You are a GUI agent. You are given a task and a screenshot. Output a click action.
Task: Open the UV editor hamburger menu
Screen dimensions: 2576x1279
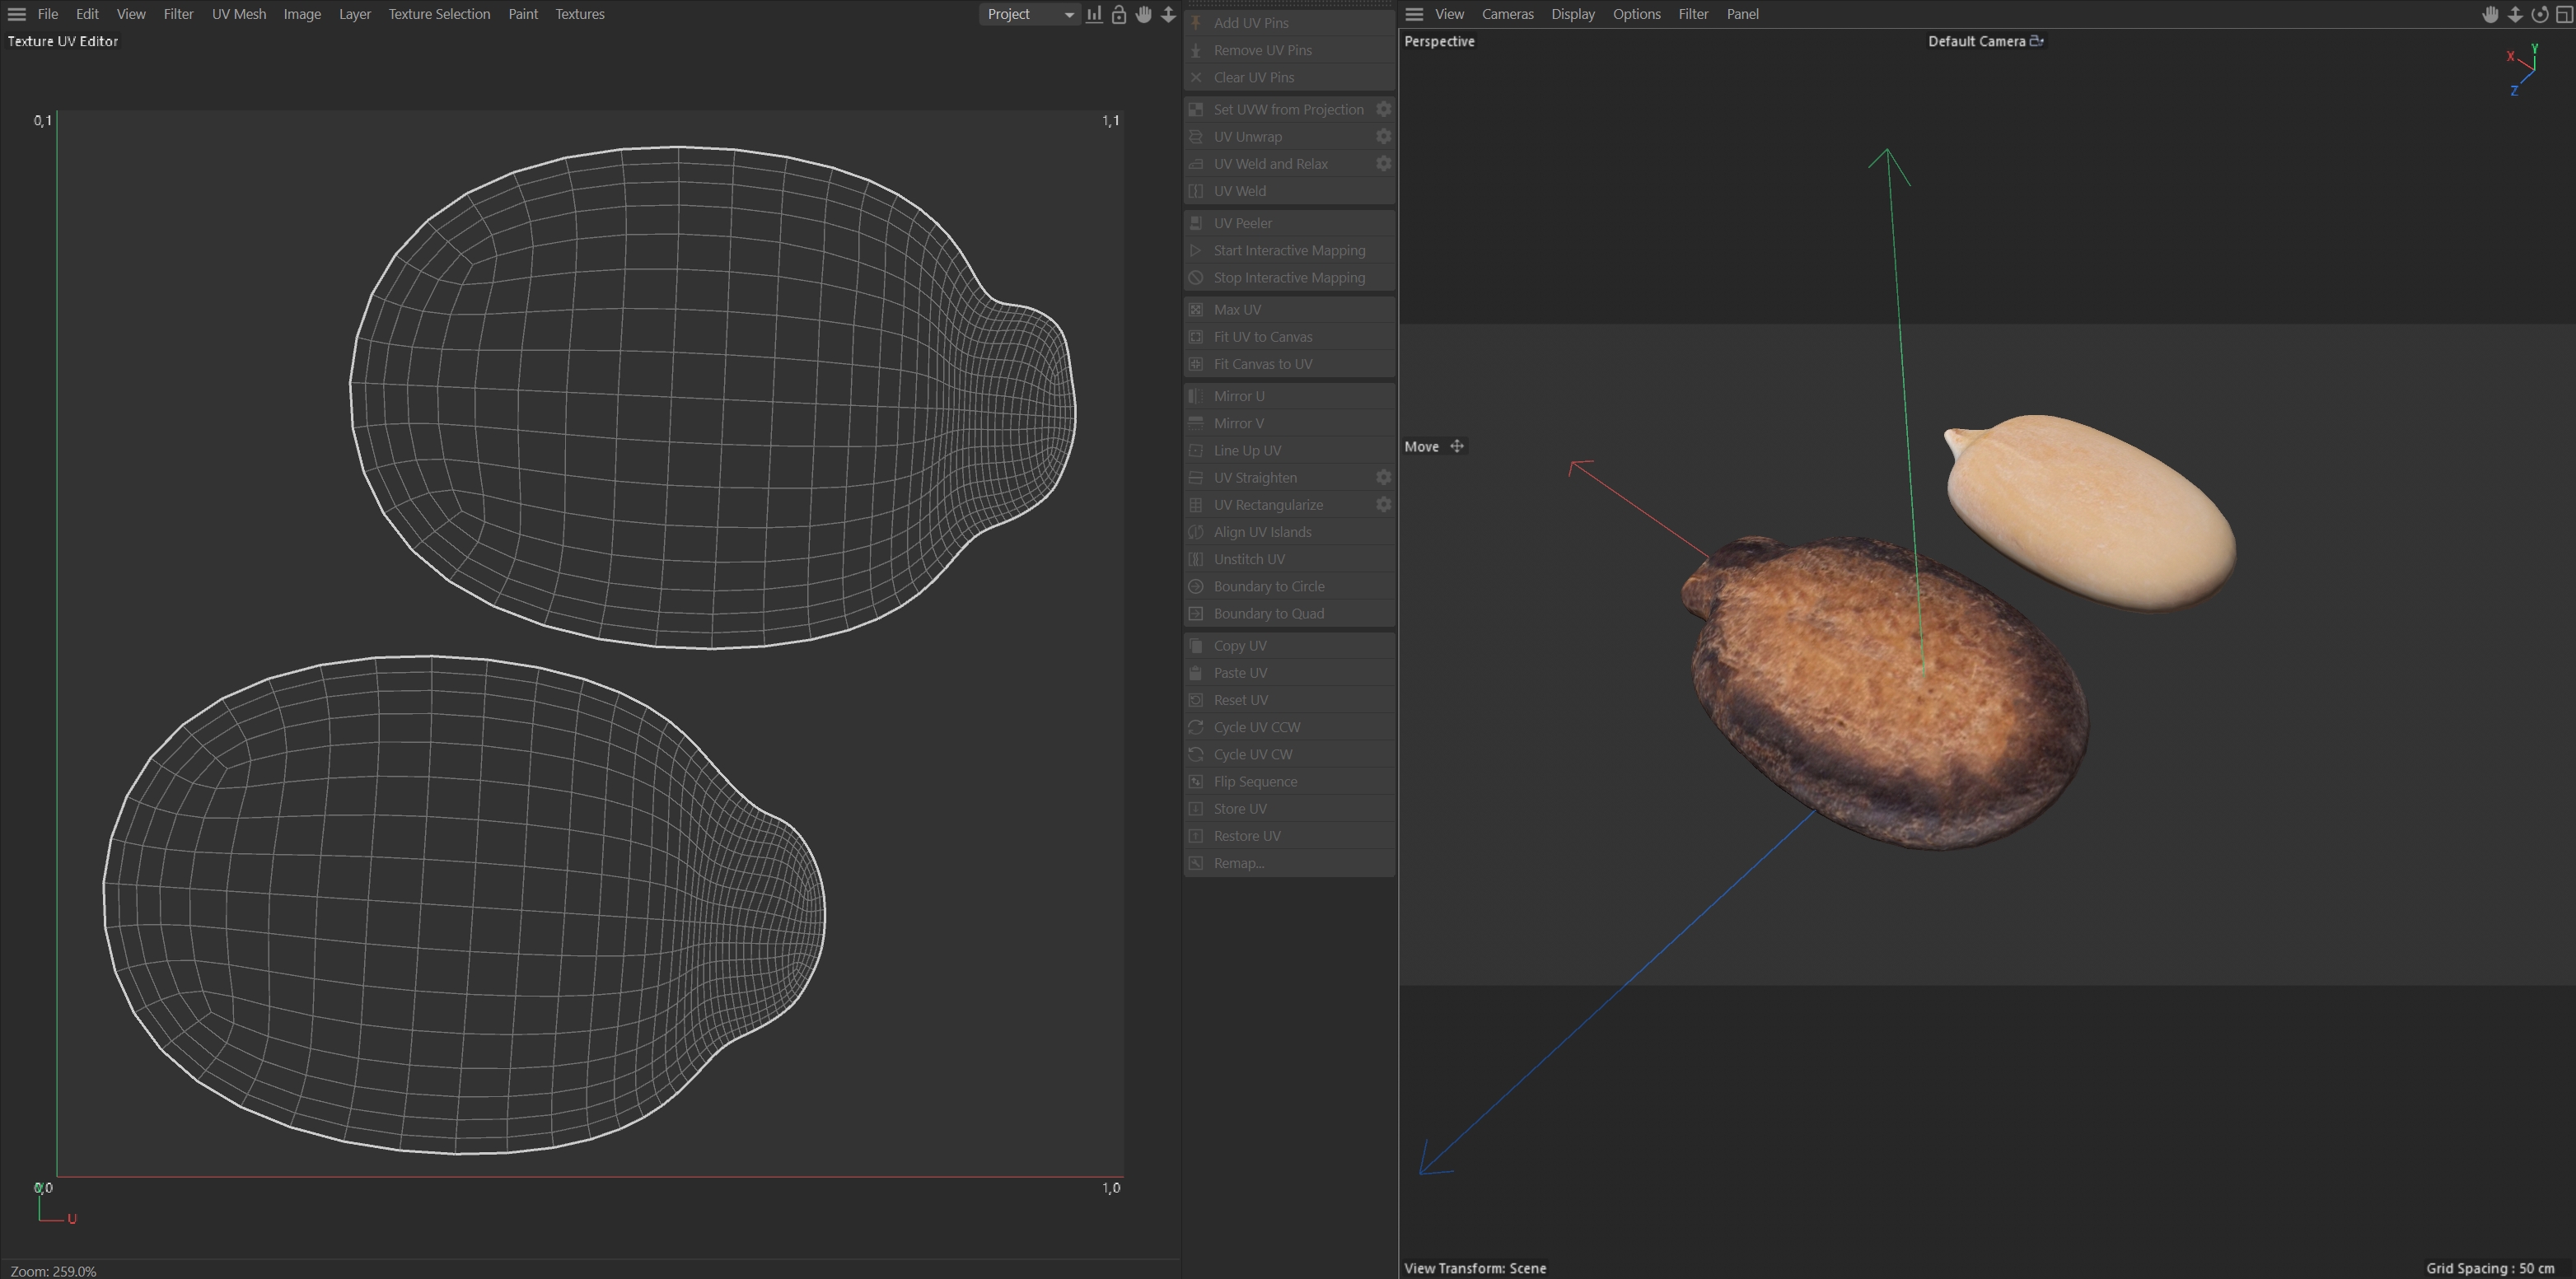pos(16,14)
